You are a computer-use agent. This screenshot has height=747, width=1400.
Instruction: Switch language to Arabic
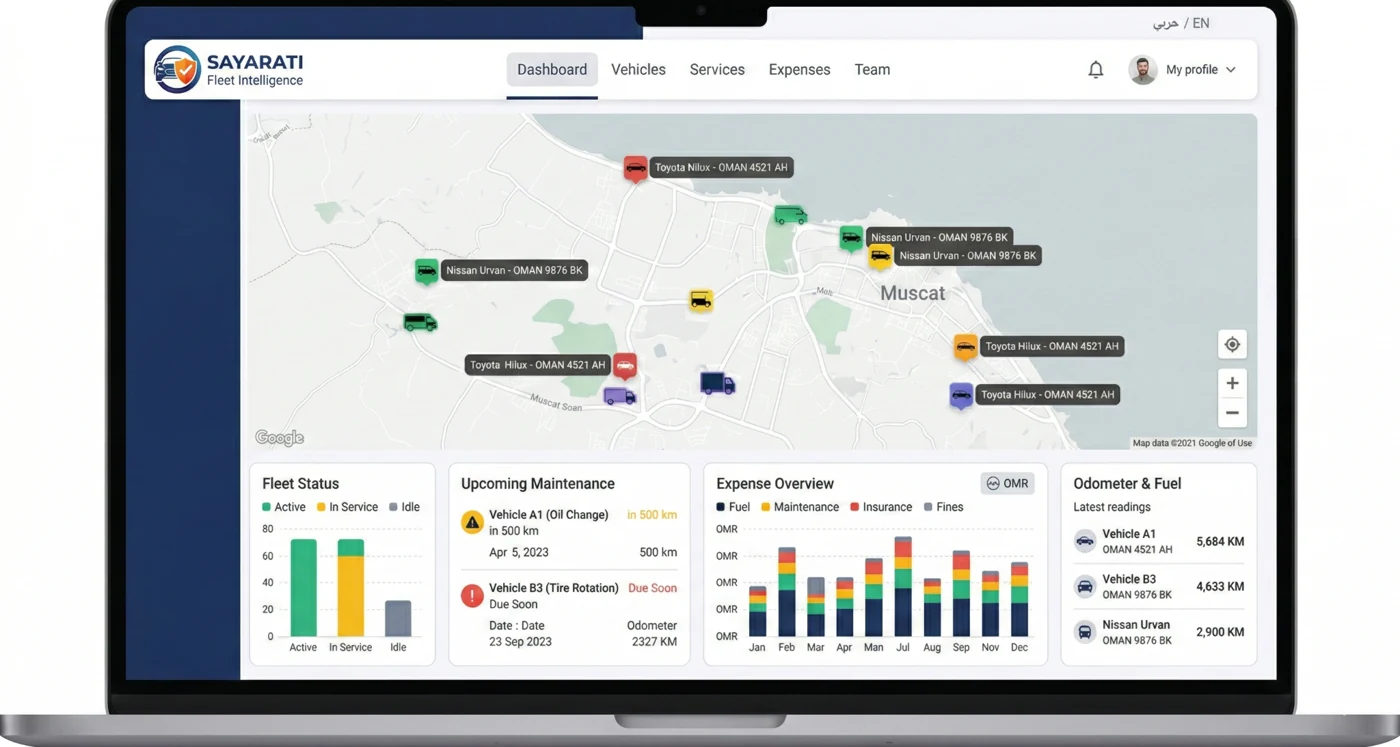pos(1165,23)
